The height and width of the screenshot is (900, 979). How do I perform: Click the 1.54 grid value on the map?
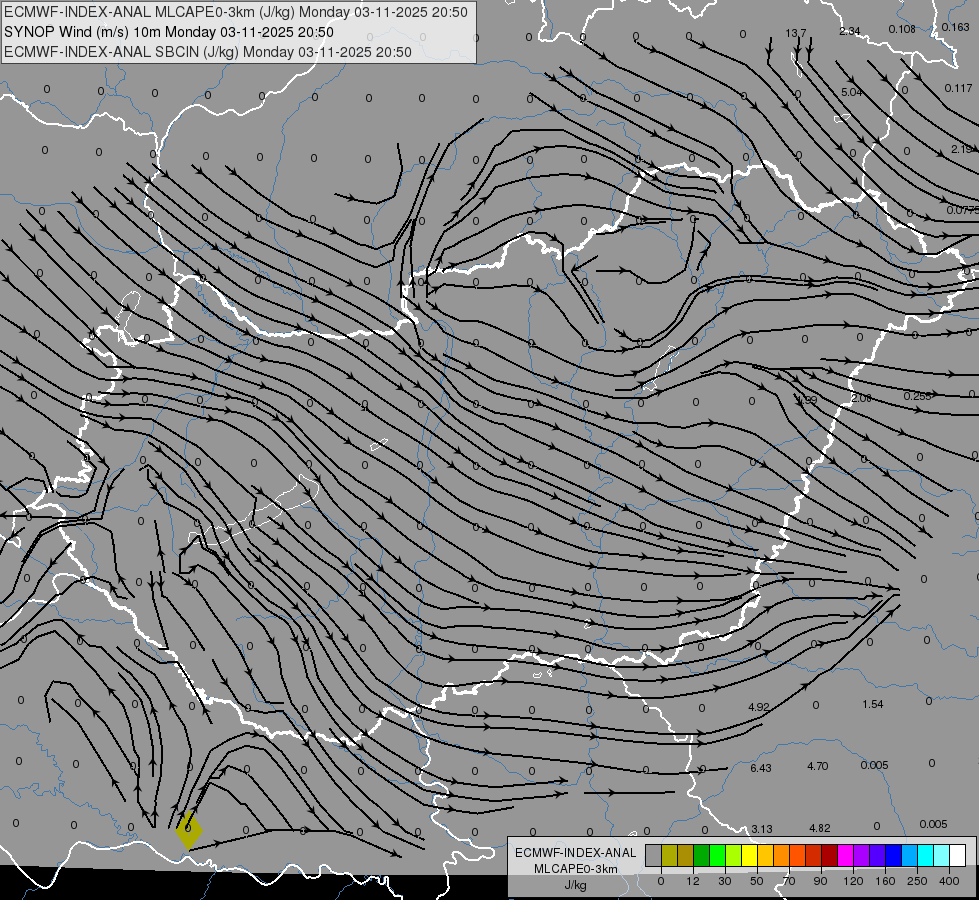pos(873,705)
